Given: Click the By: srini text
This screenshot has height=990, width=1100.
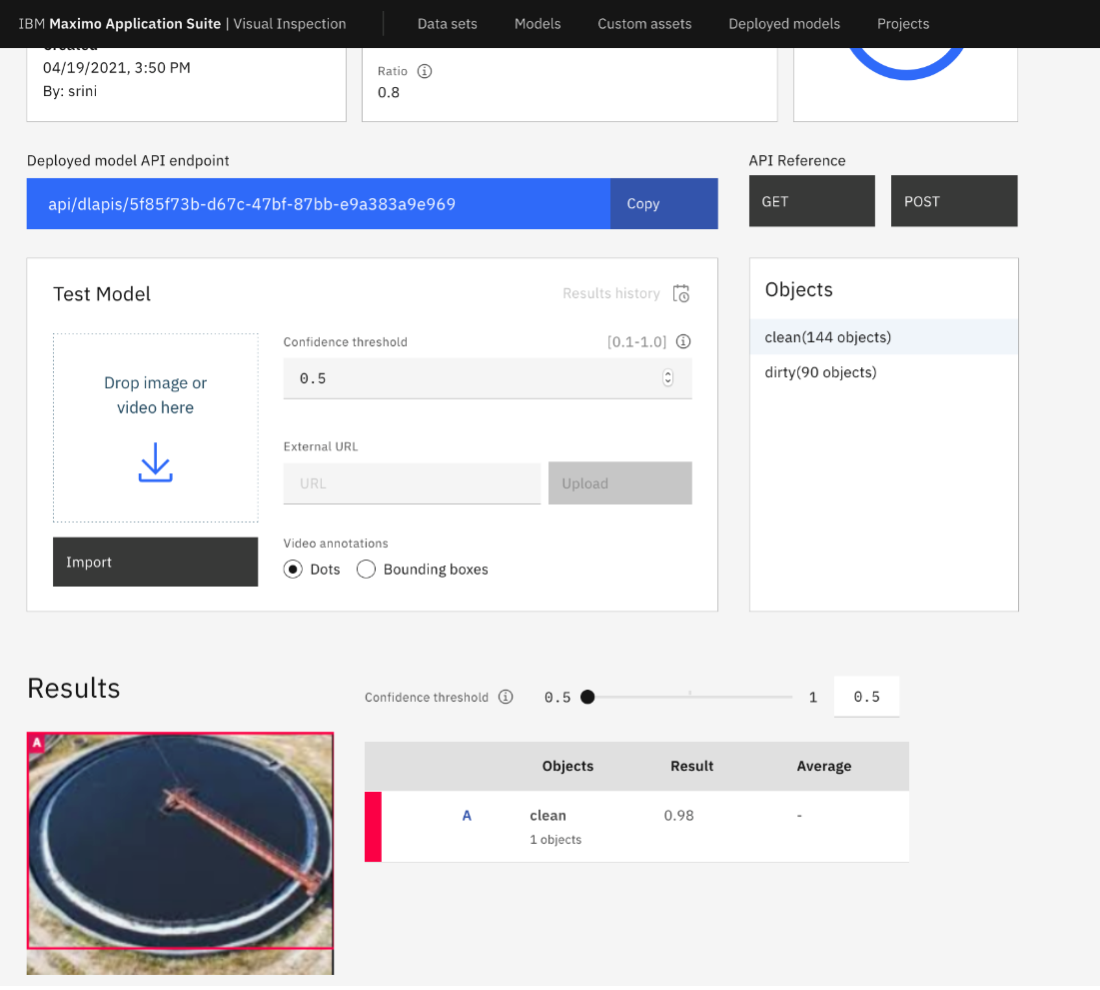Looking at the screenshot, I should (x=70, y=91).
